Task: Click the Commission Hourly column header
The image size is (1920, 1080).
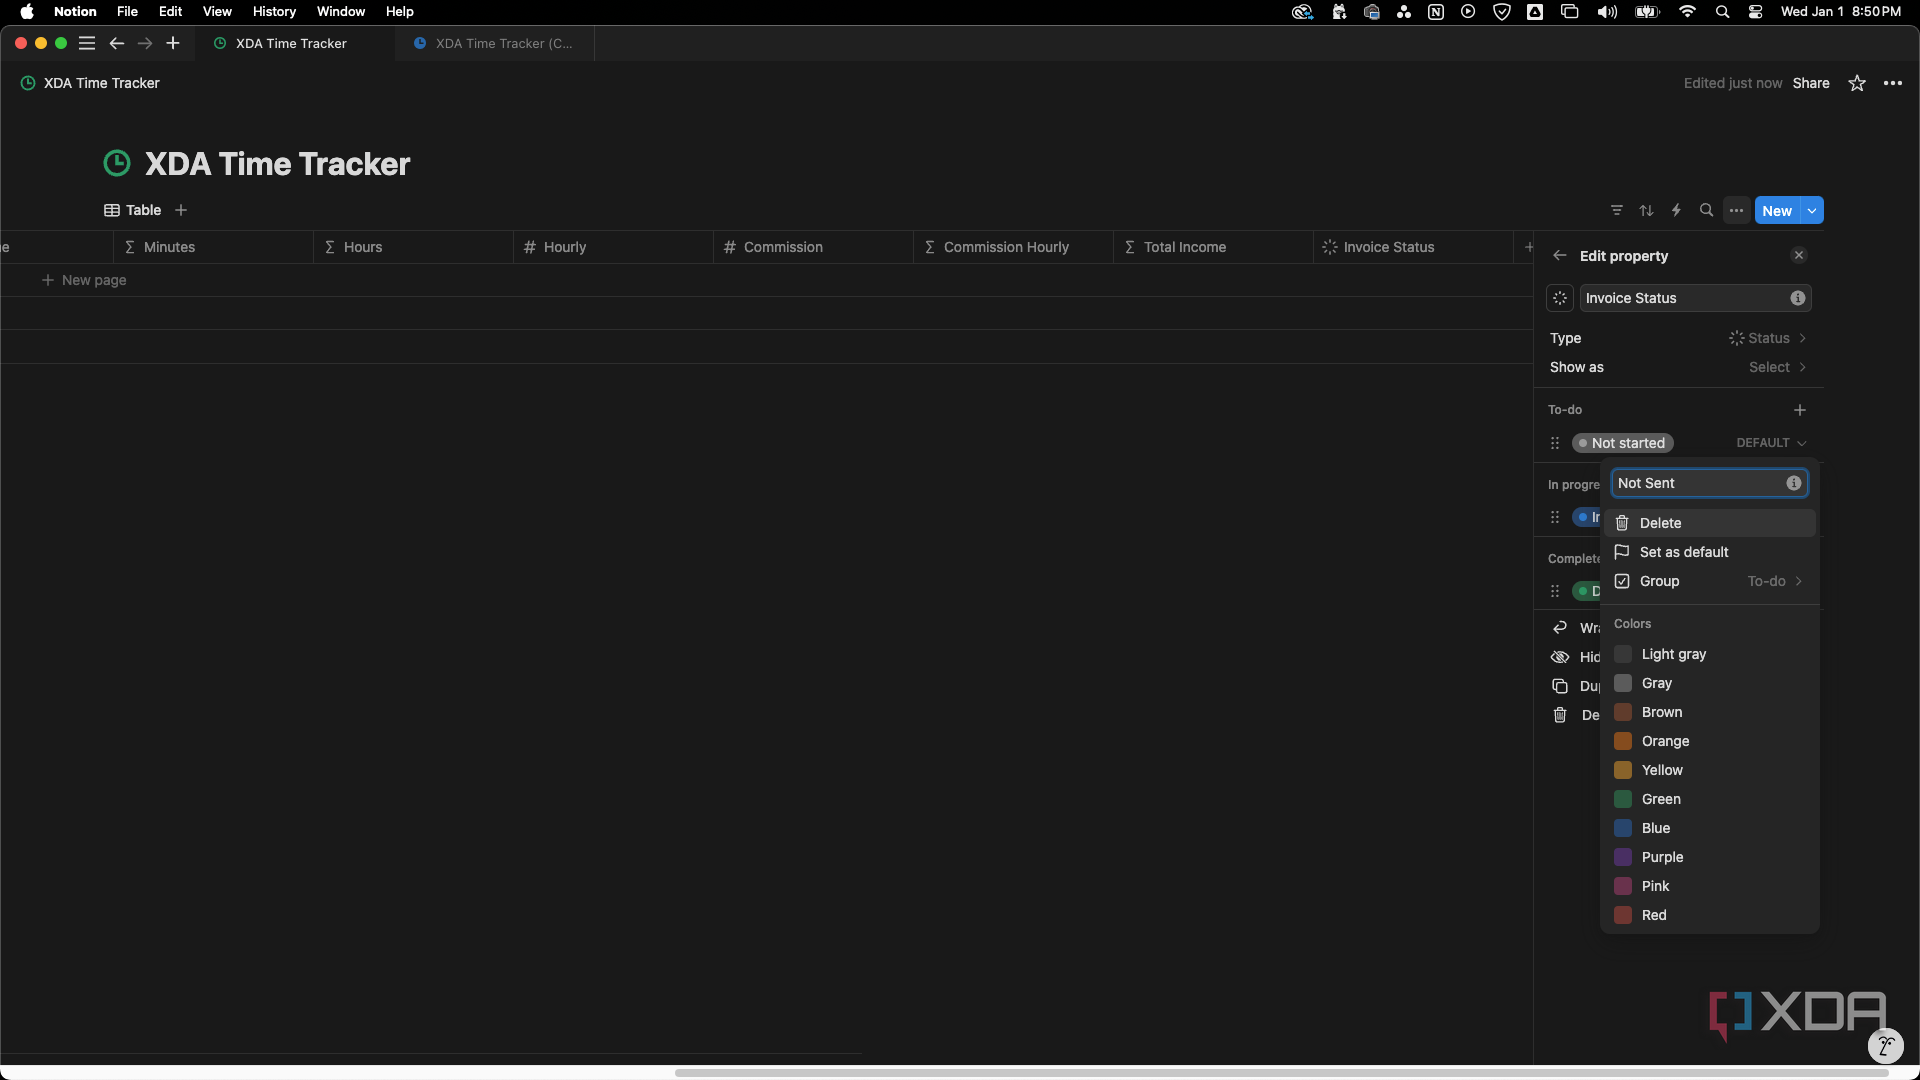Action: [x=1013, y=247]
